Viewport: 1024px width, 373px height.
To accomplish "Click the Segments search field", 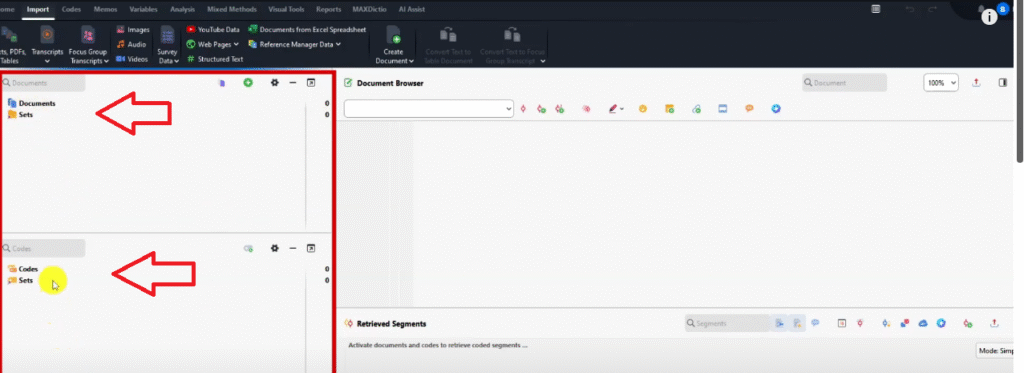I will point(727,323).
